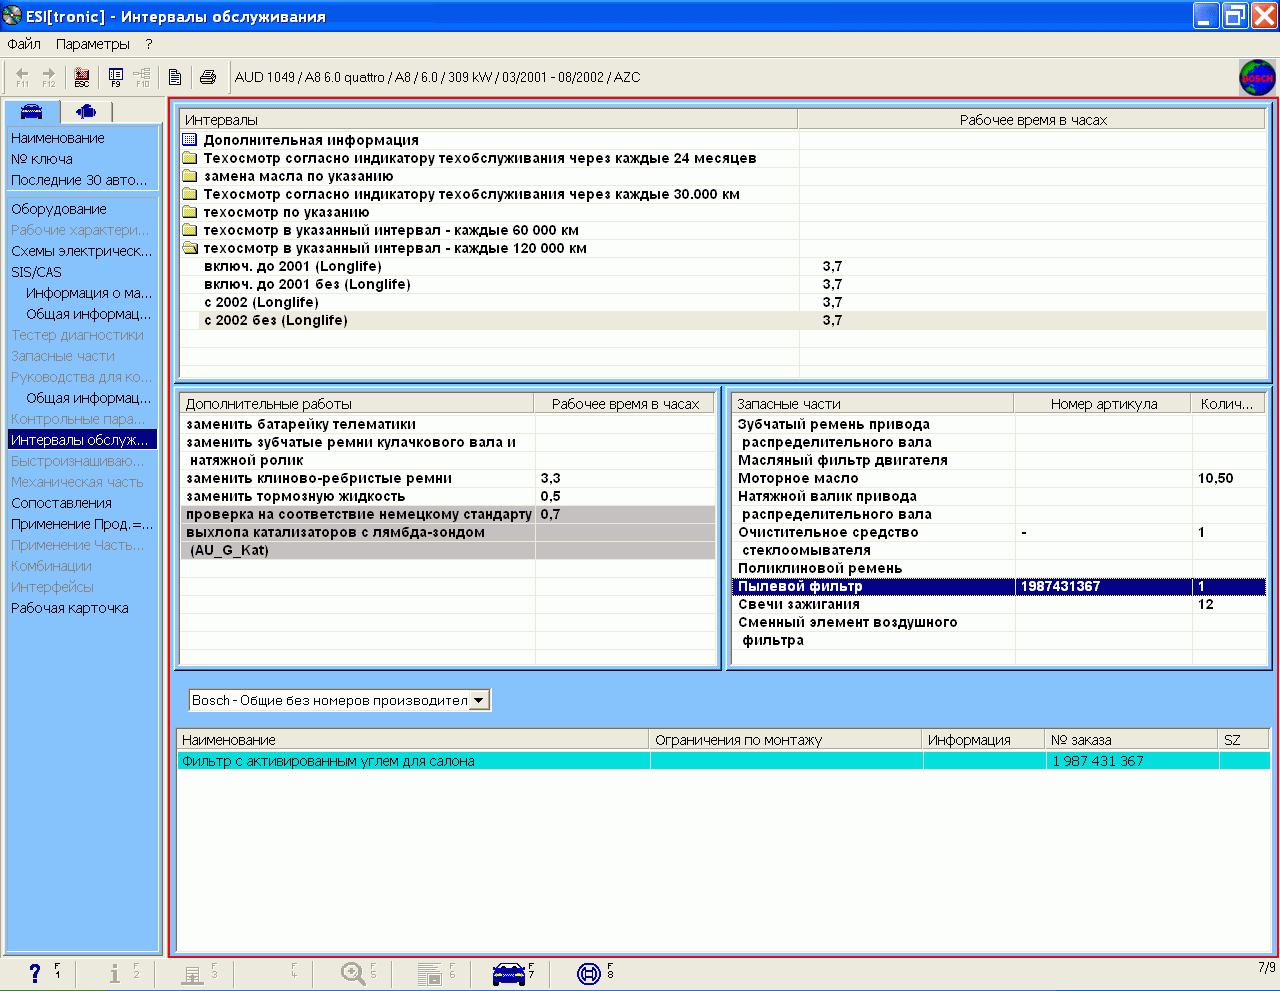Click the F3 bottom bar icon

point(193,973)
